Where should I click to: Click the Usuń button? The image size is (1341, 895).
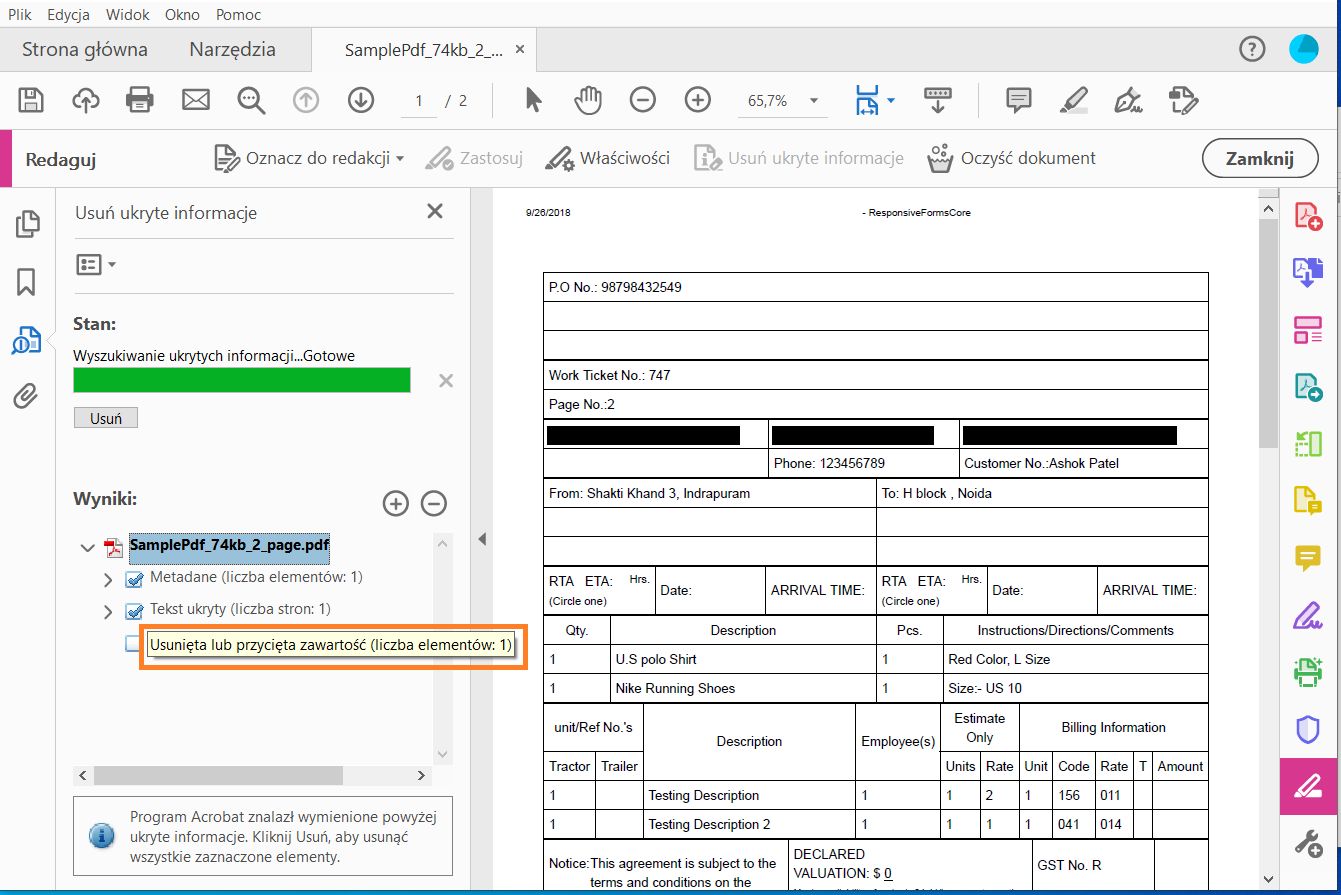(106, 418)
